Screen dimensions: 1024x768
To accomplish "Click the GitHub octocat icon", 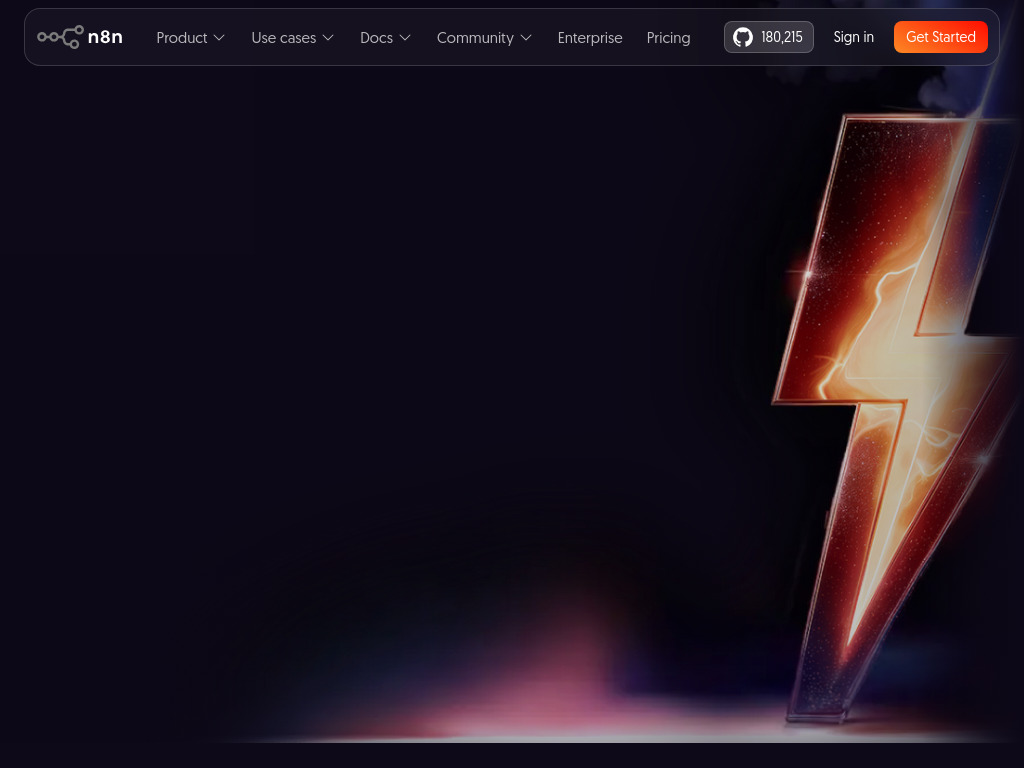I will tap(743, 37).
